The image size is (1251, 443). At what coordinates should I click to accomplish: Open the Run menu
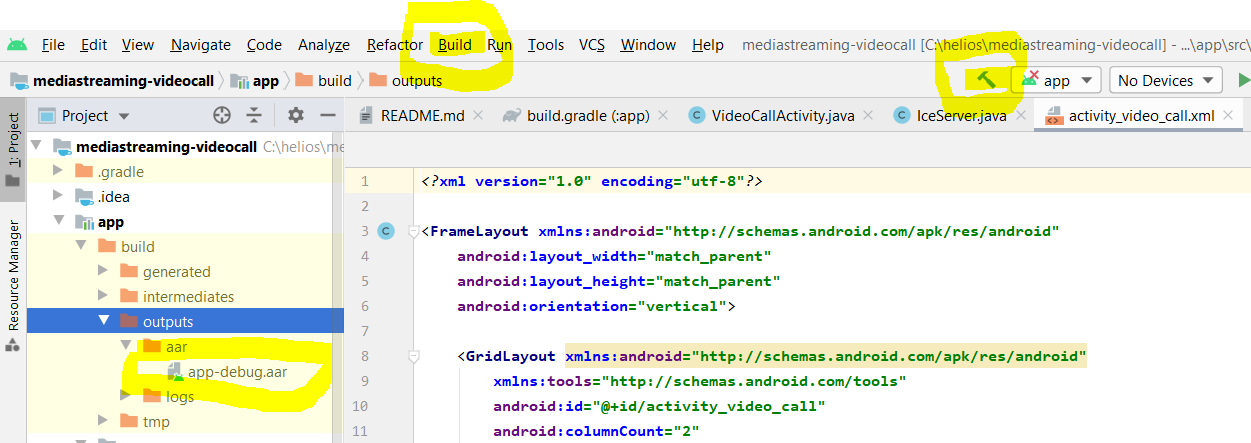tap(500, 45)
